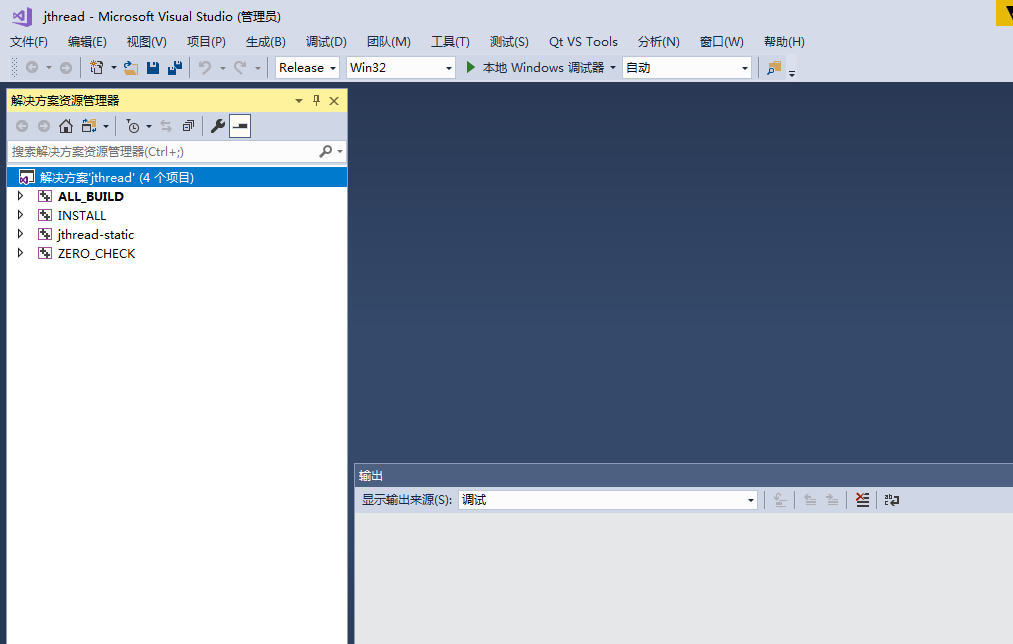
Task: Open the 视图(V) menu
Action: coord(147,42)
